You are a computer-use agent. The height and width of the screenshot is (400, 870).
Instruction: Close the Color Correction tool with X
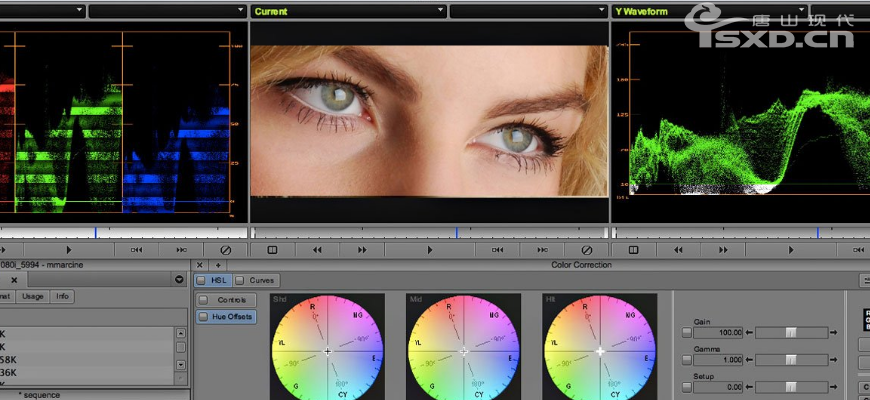point(200,265)
